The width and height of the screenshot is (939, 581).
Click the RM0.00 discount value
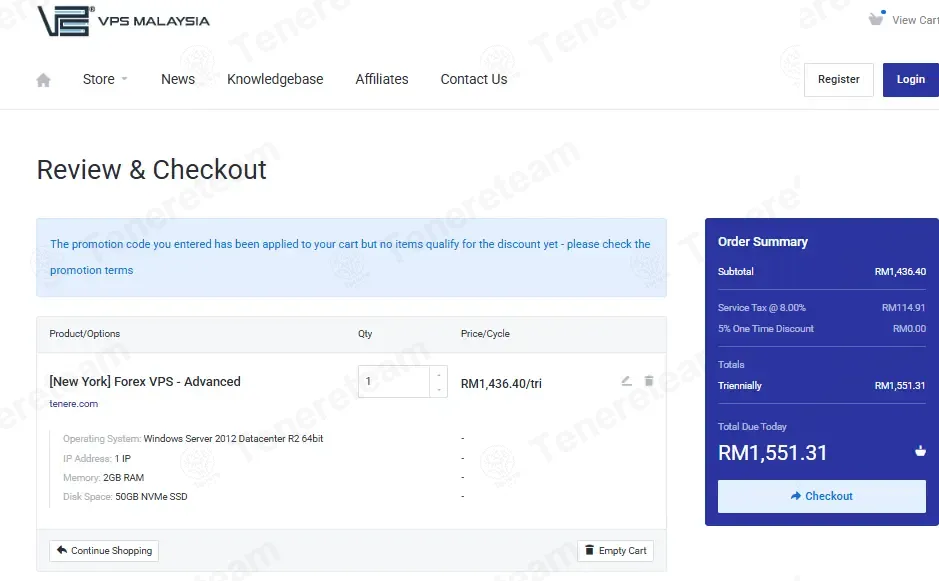tap(909, 328)
